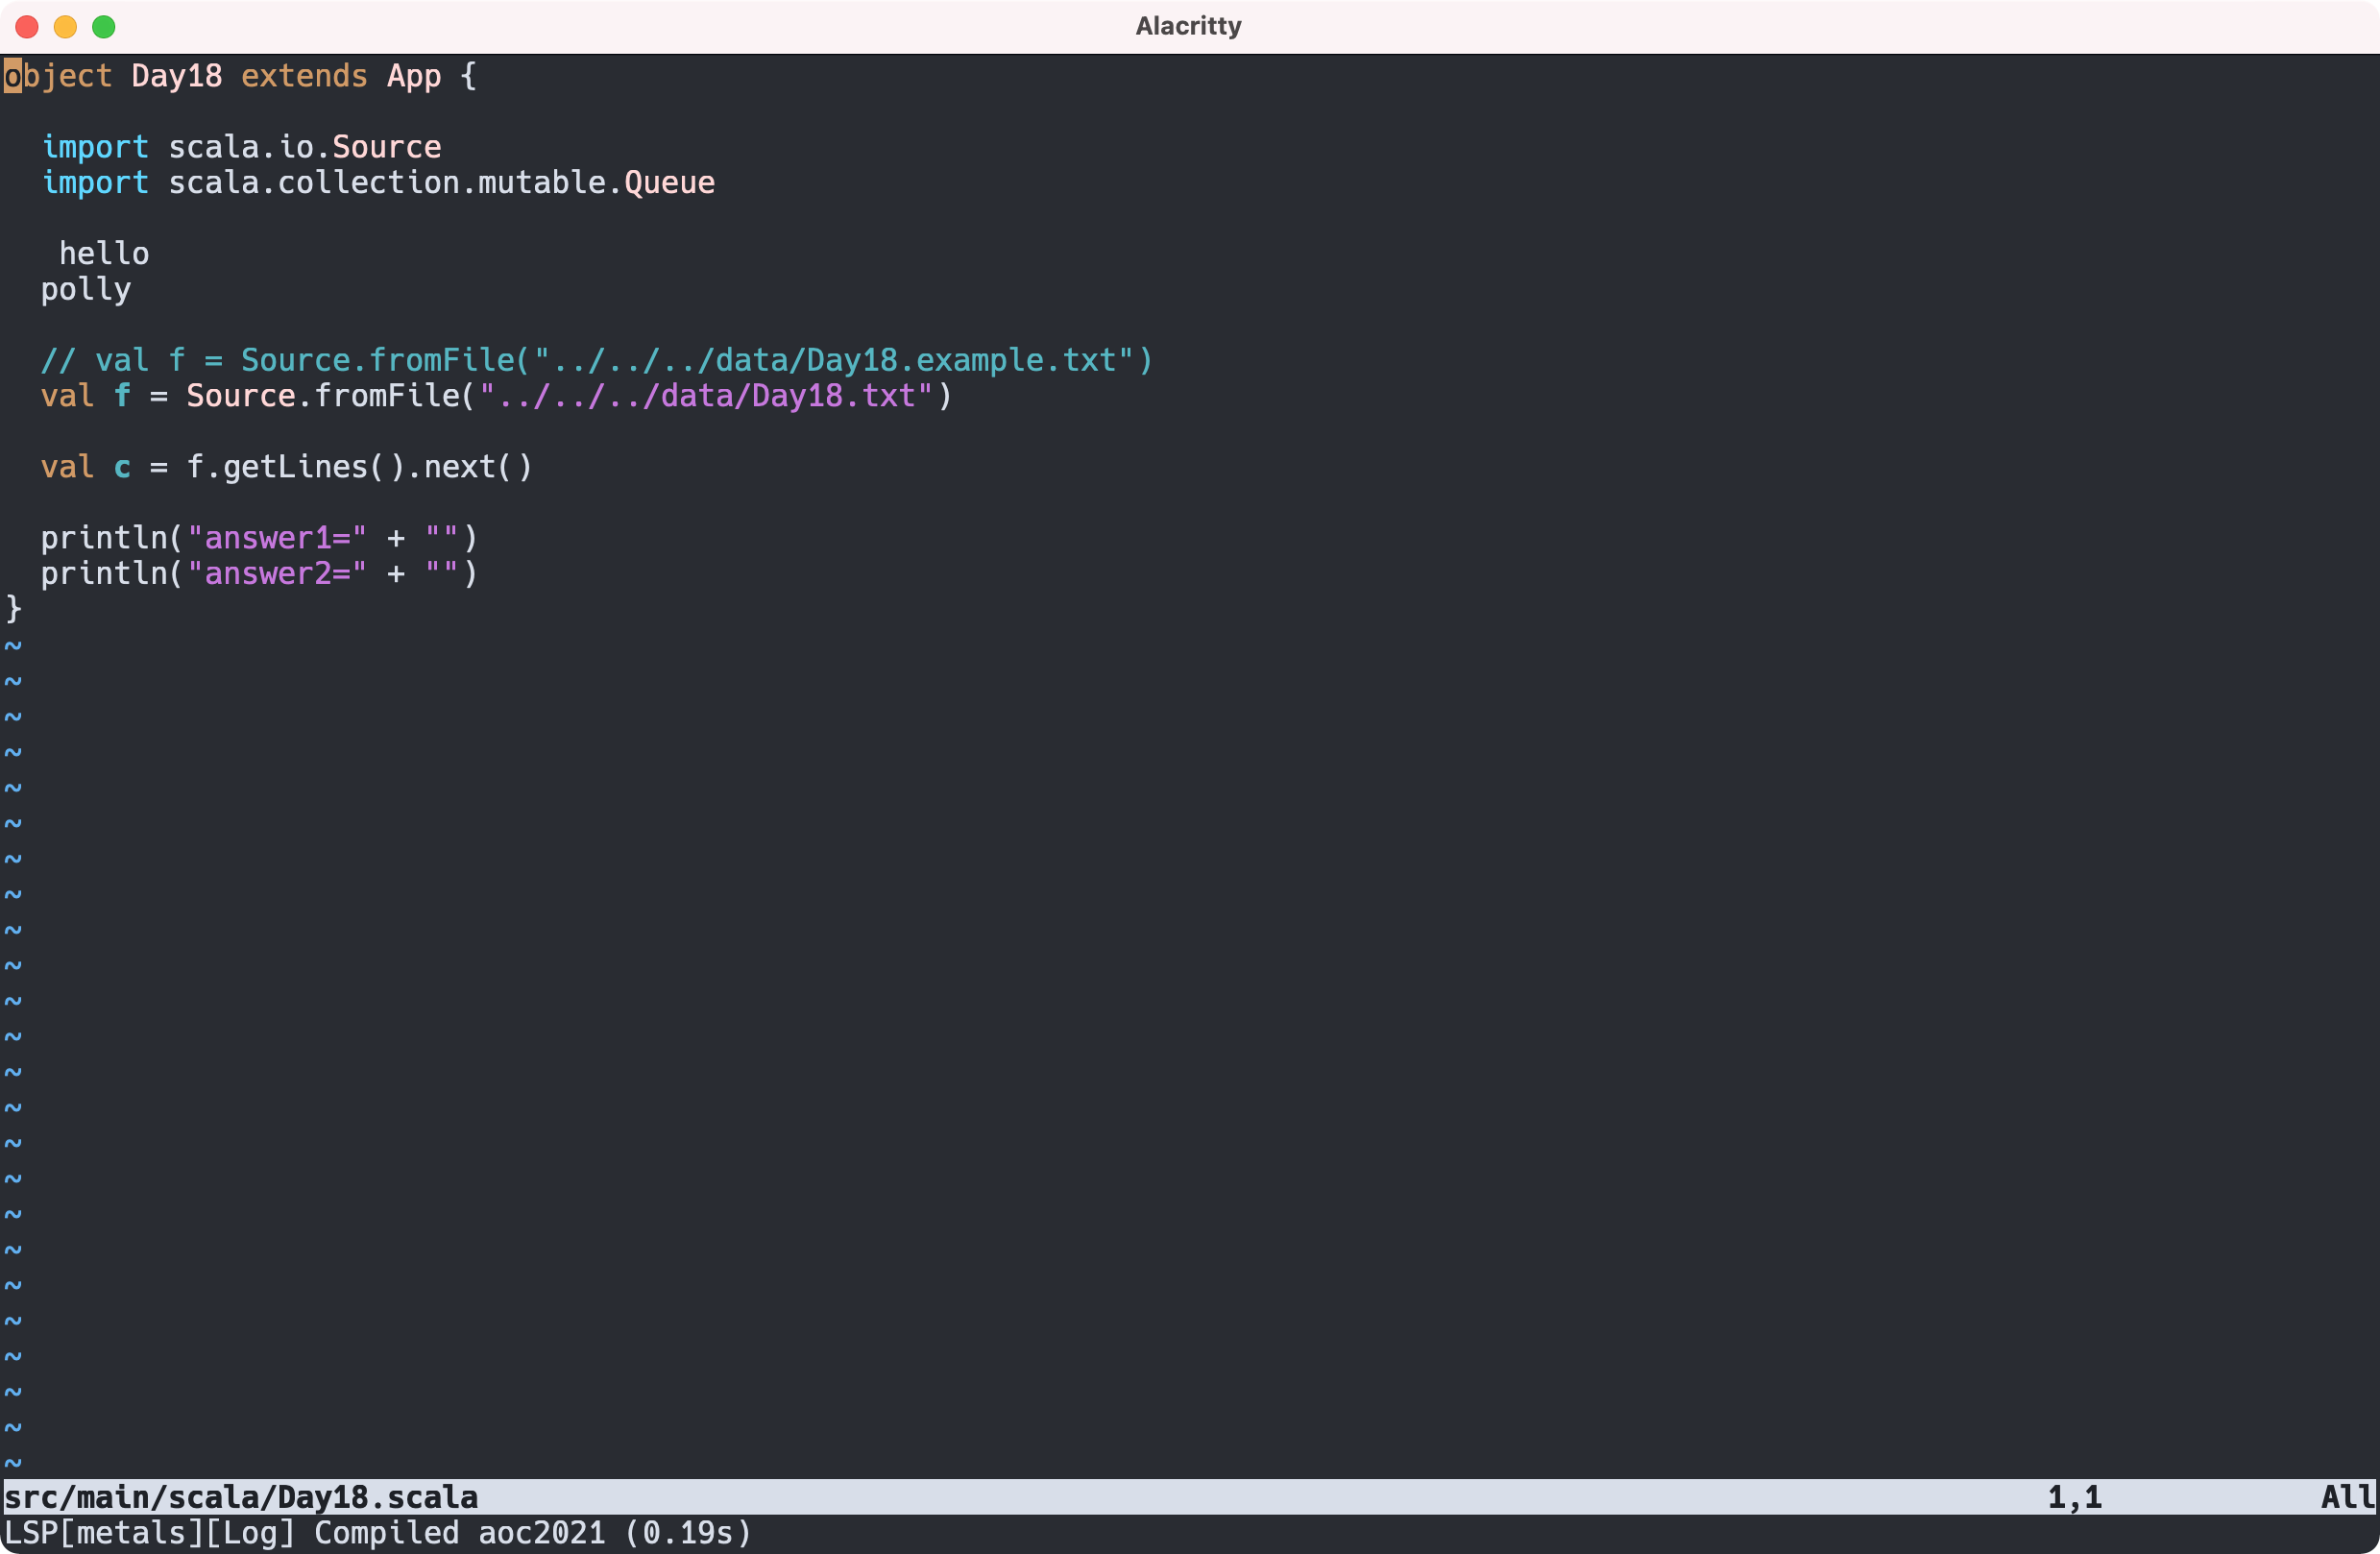
Task: Click 'Source' in the first import line
Action: (386, 147)
